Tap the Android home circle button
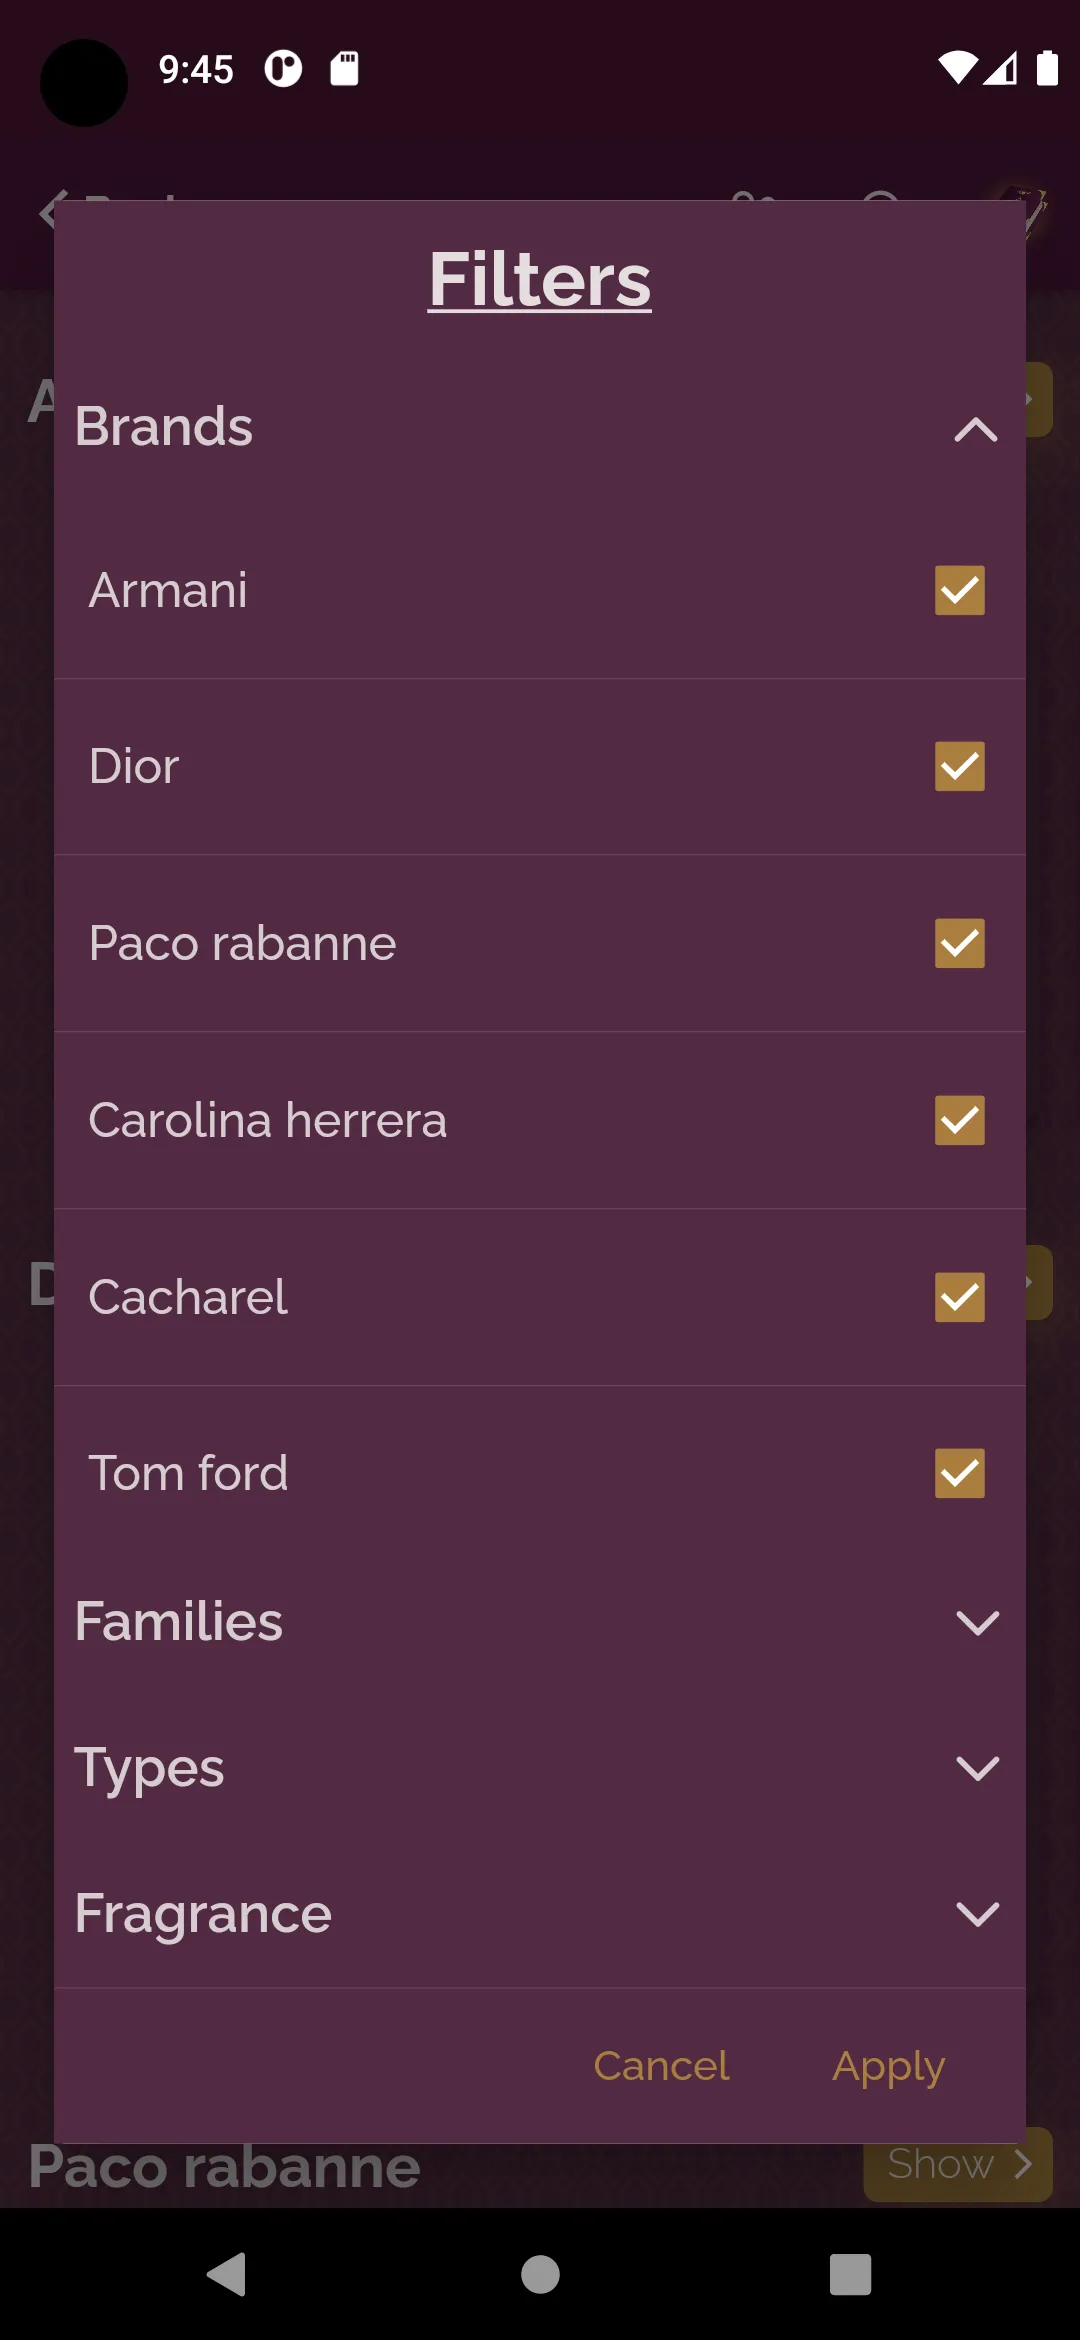The width and height of the screenshot is (1080, 2340). tap(540, 2274)
